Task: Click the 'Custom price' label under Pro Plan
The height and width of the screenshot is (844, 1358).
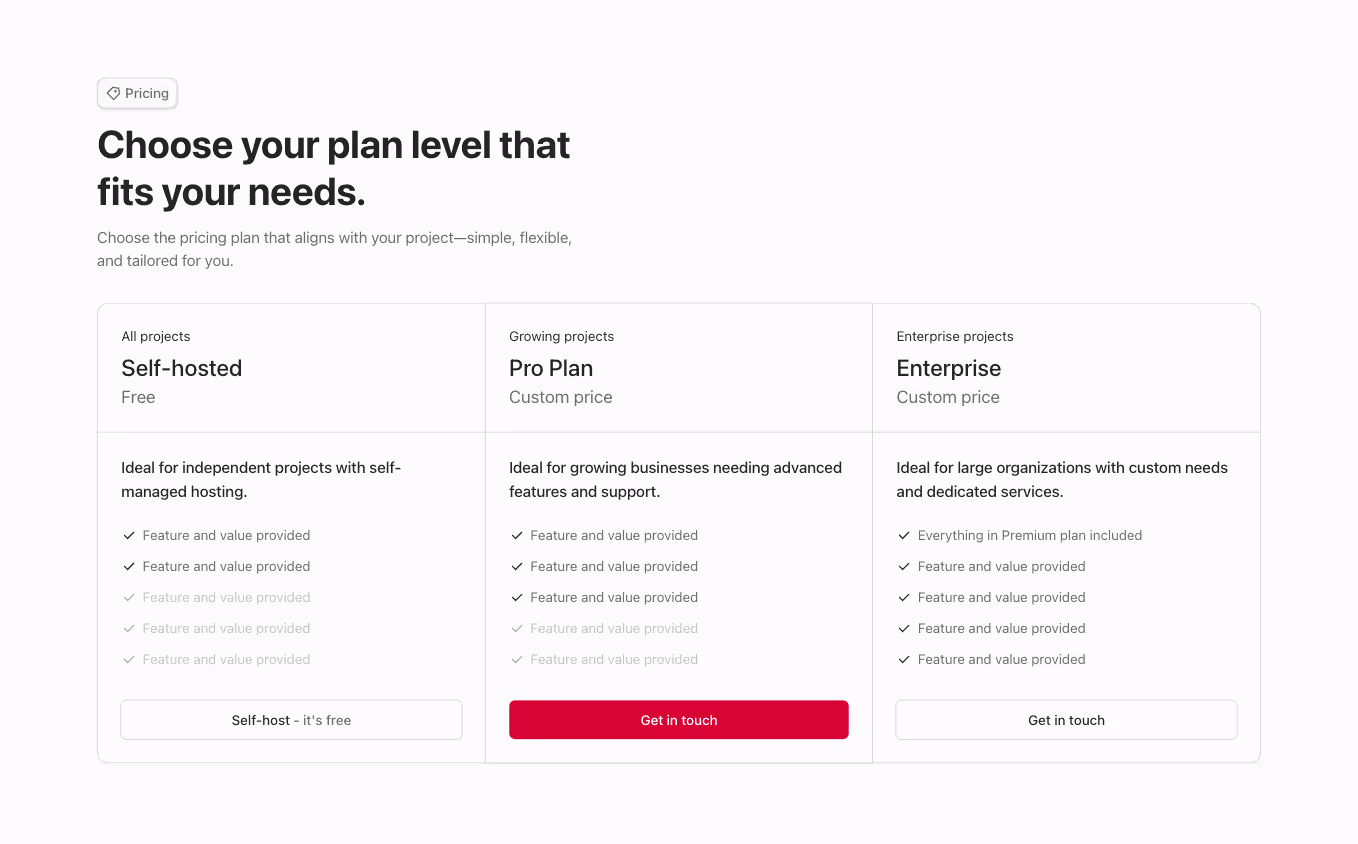Action: point(560,397)
